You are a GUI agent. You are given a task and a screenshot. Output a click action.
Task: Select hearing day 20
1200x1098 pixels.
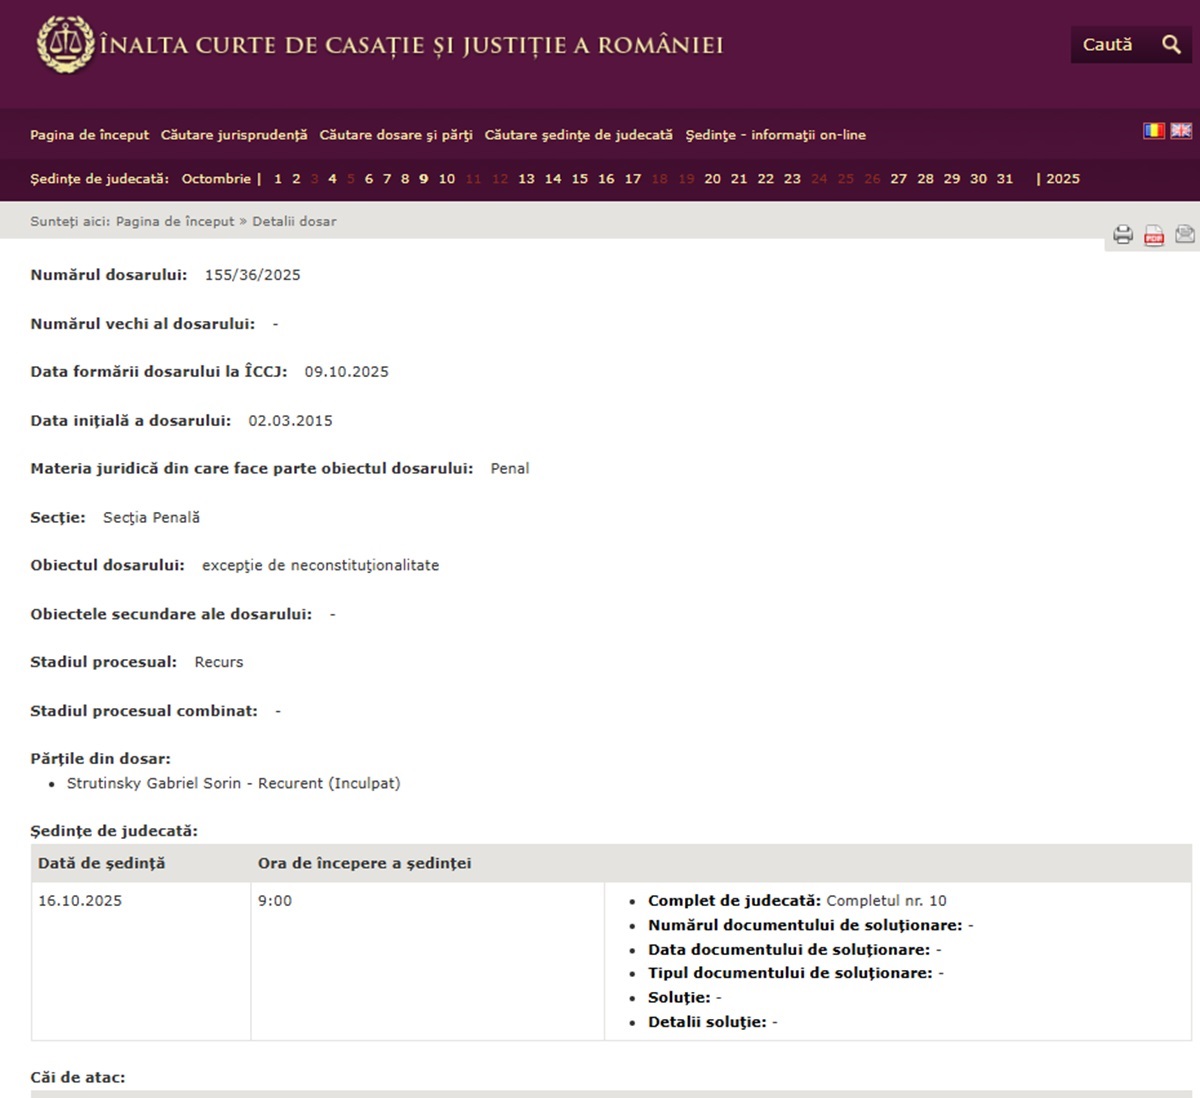713,179
